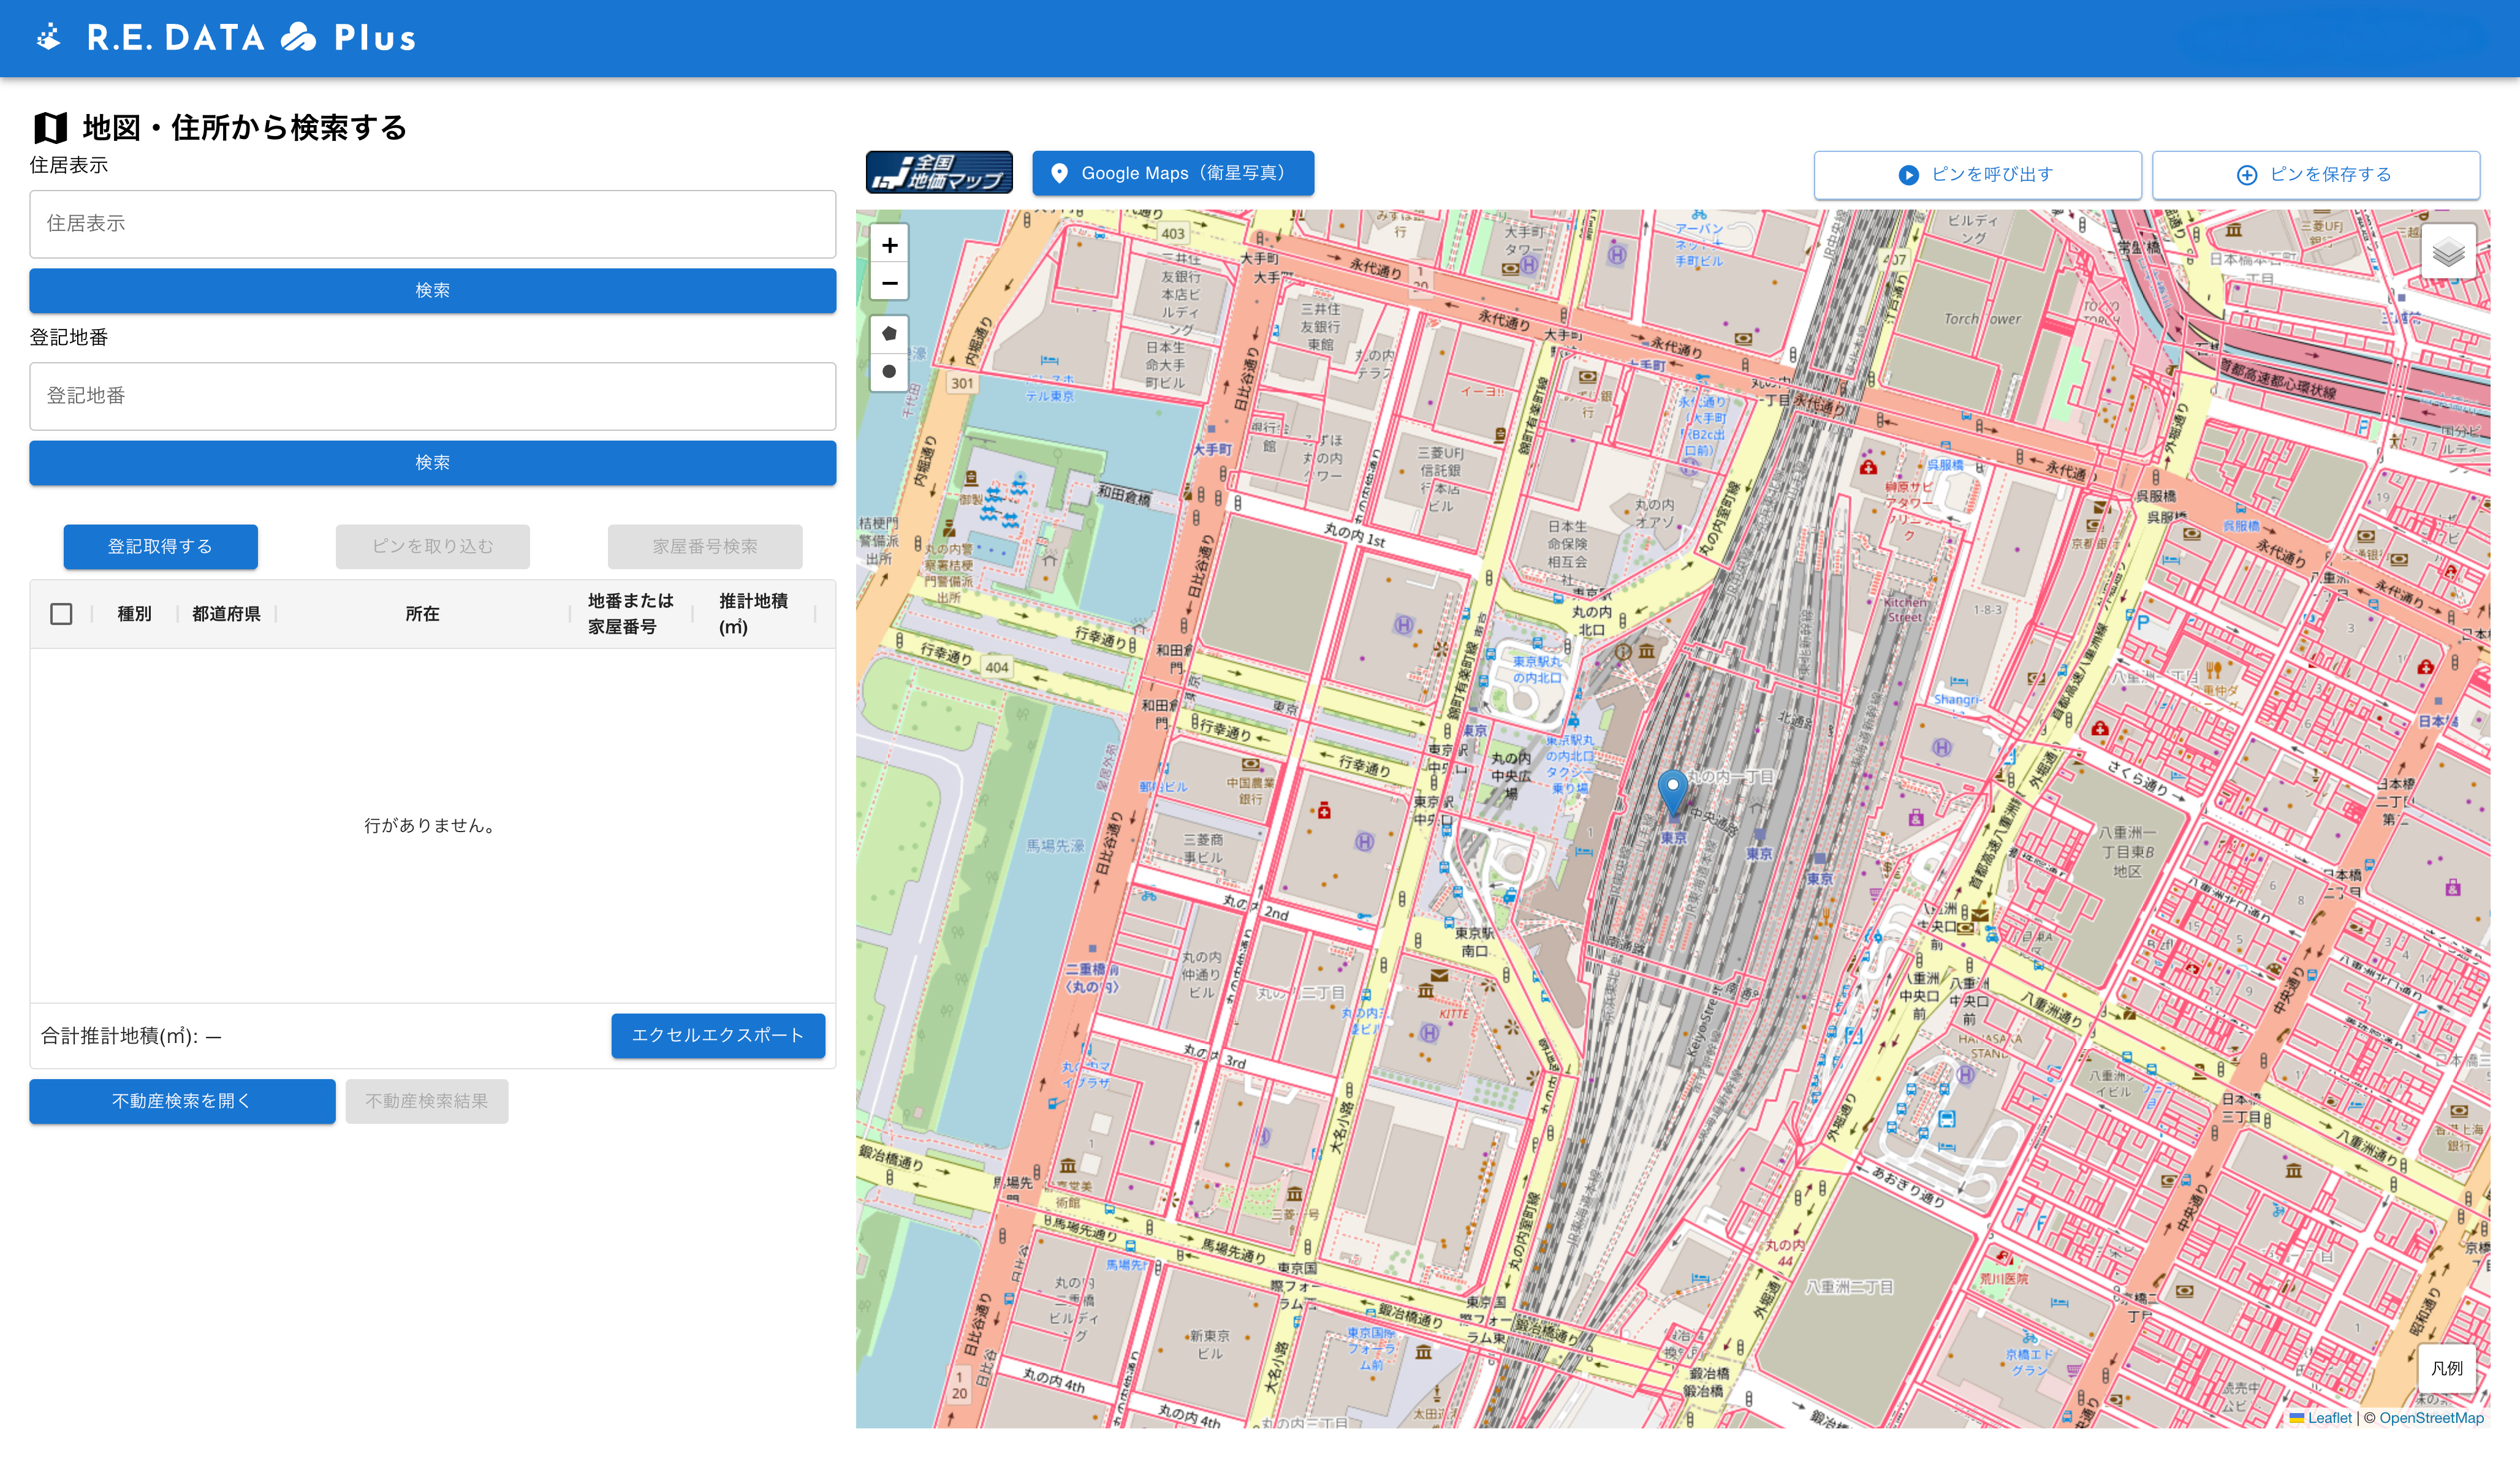Open the 全国地価マップ logo link
This screenshot has height=1467, width=2520.
[x=938, y=173]
